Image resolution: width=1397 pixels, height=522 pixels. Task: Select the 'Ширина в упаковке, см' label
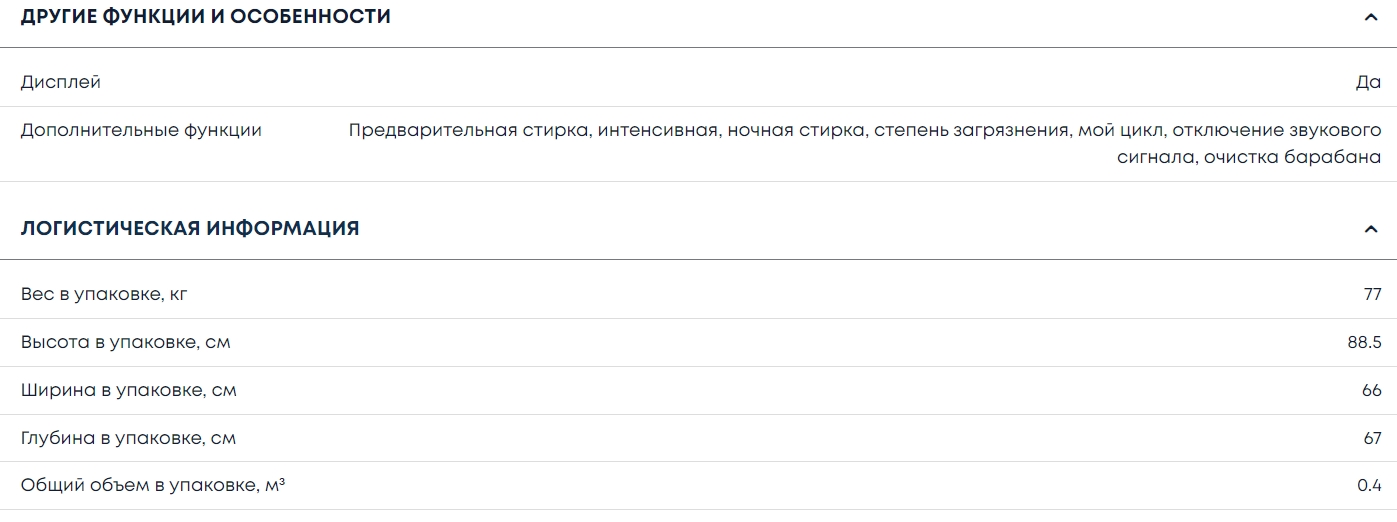pyautogui.click(x=129, y=390)
